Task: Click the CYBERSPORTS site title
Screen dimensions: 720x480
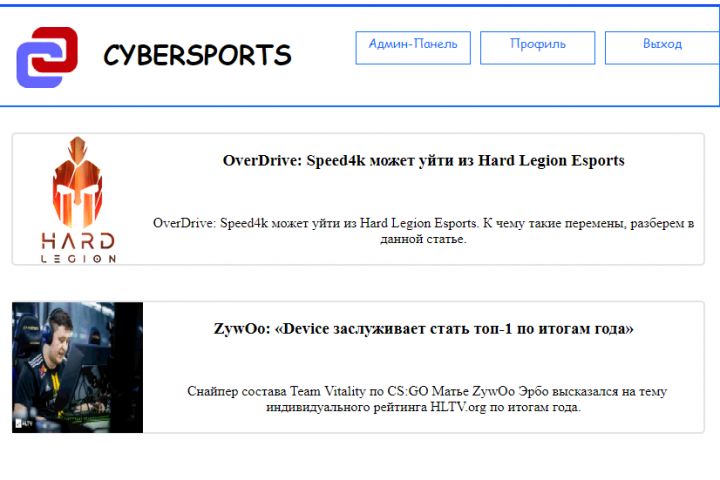Action: pyautogui.click(x=197, y=55)
